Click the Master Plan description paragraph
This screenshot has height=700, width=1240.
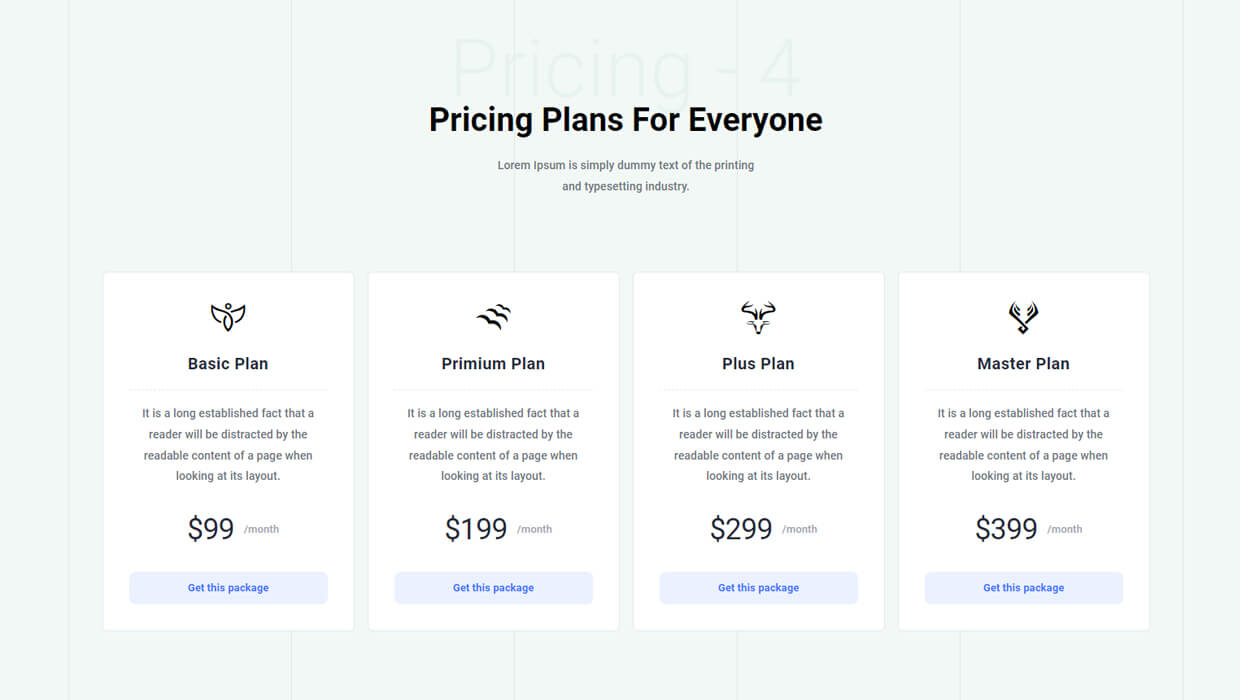point(1023,445)
